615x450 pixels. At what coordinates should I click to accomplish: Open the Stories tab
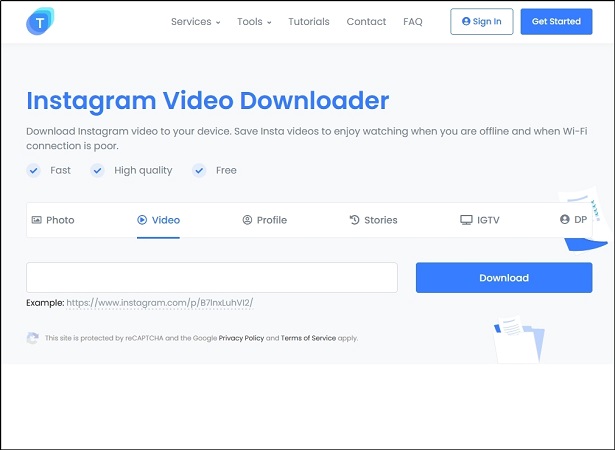[x=373, y=220]
